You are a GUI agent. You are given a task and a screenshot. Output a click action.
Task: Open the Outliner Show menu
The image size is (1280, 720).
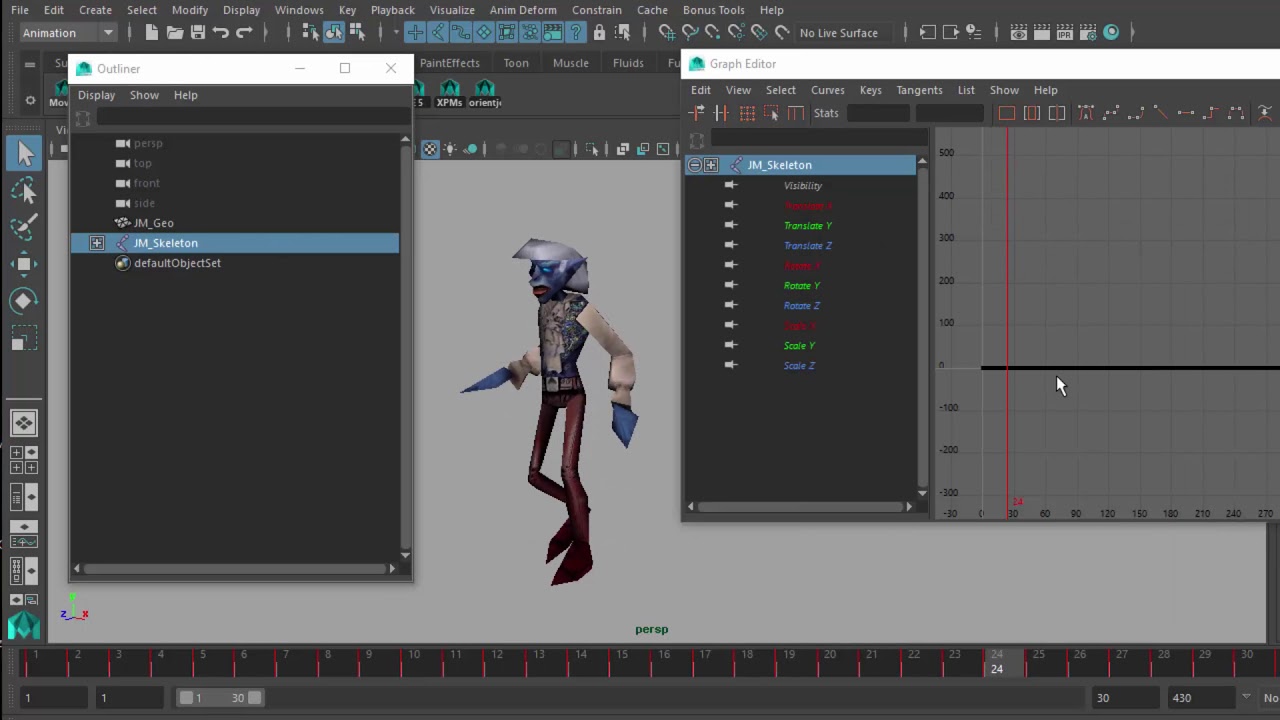pyautogui.click(x=144, y=95)
